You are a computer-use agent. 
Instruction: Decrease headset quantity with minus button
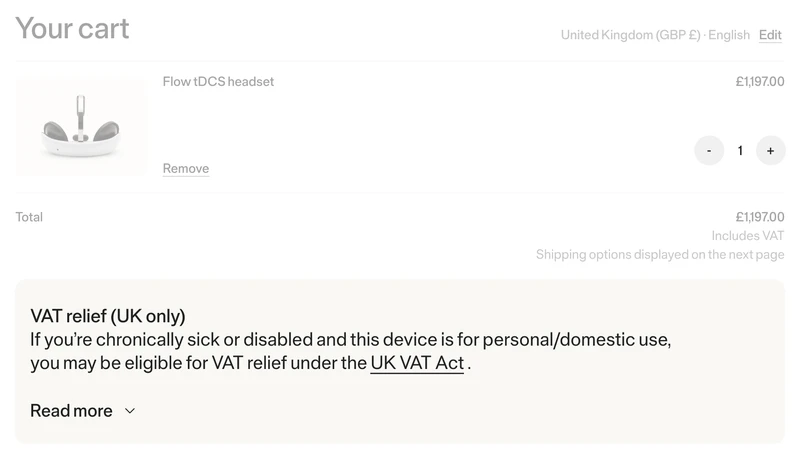(x=709, y=151)
